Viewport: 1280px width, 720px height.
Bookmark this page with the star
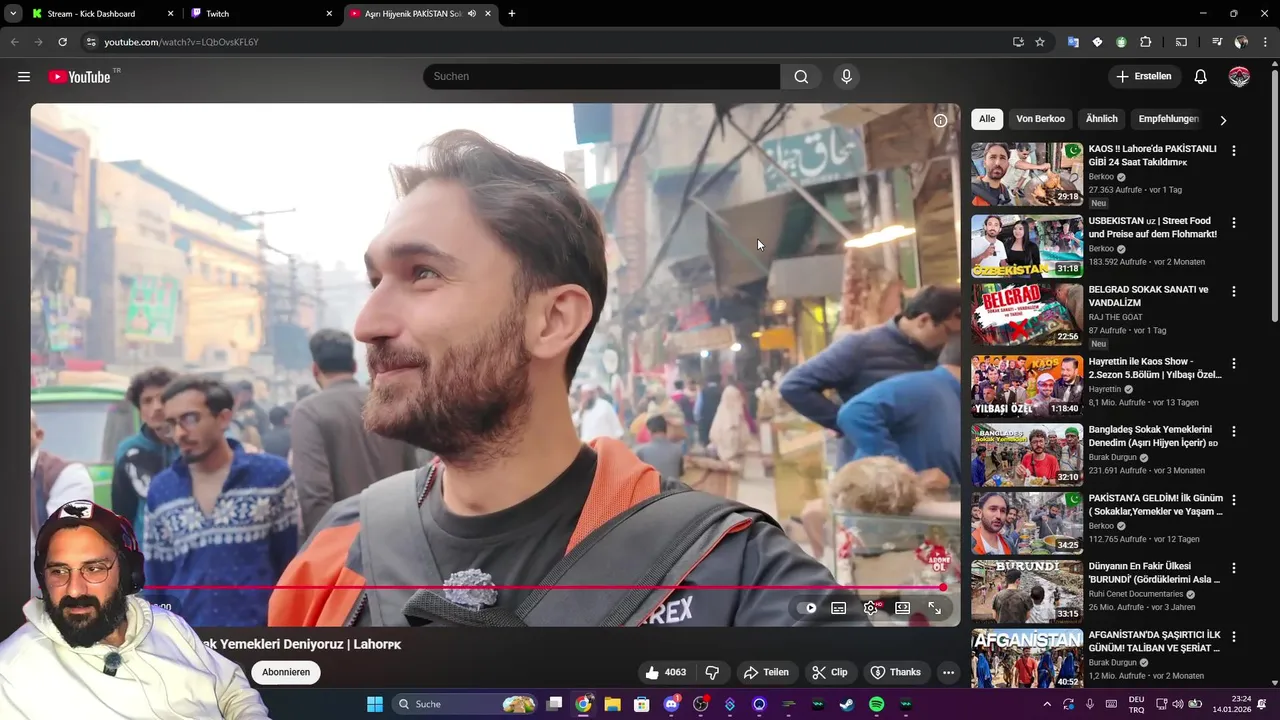click(x=1040, y=42)
